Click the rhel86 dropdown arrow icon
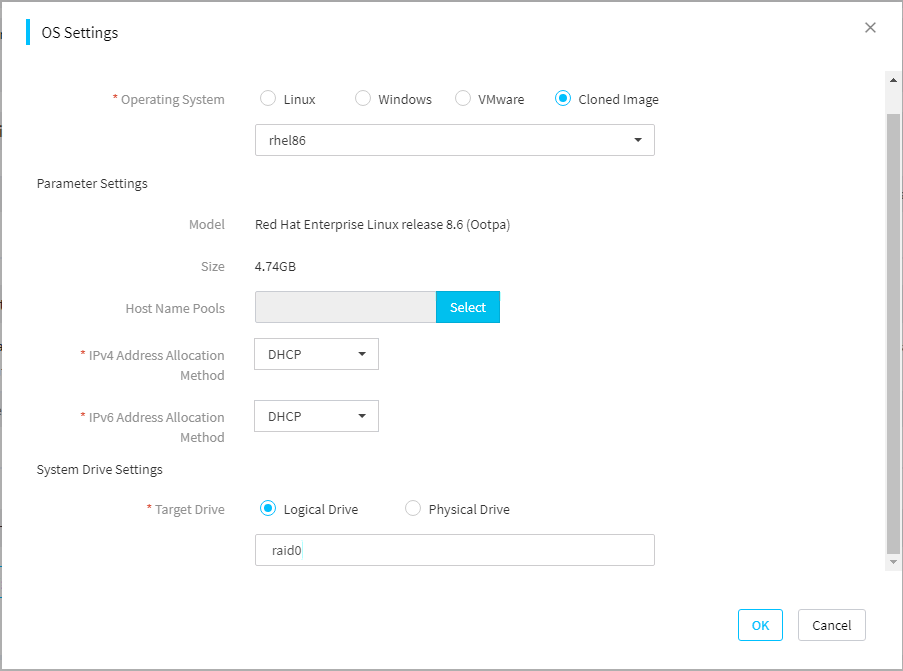 tap(638, 140)
